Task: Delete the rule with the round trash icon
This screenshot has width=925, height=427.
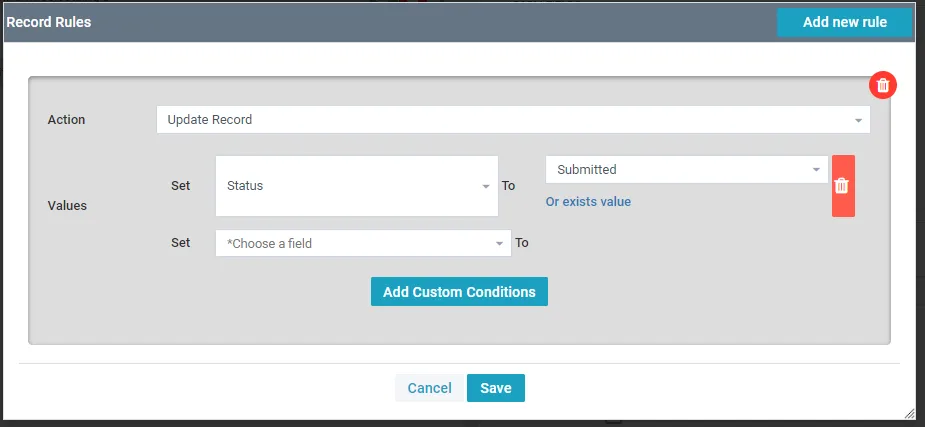Action: [x=882, y=85]
